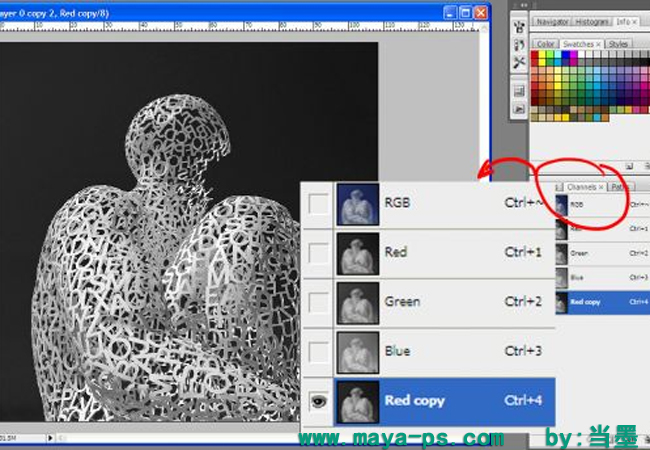Show Blue channel via eye box in enlarged inset
Viewport: 650px width, 450px height.
(318, 352)
